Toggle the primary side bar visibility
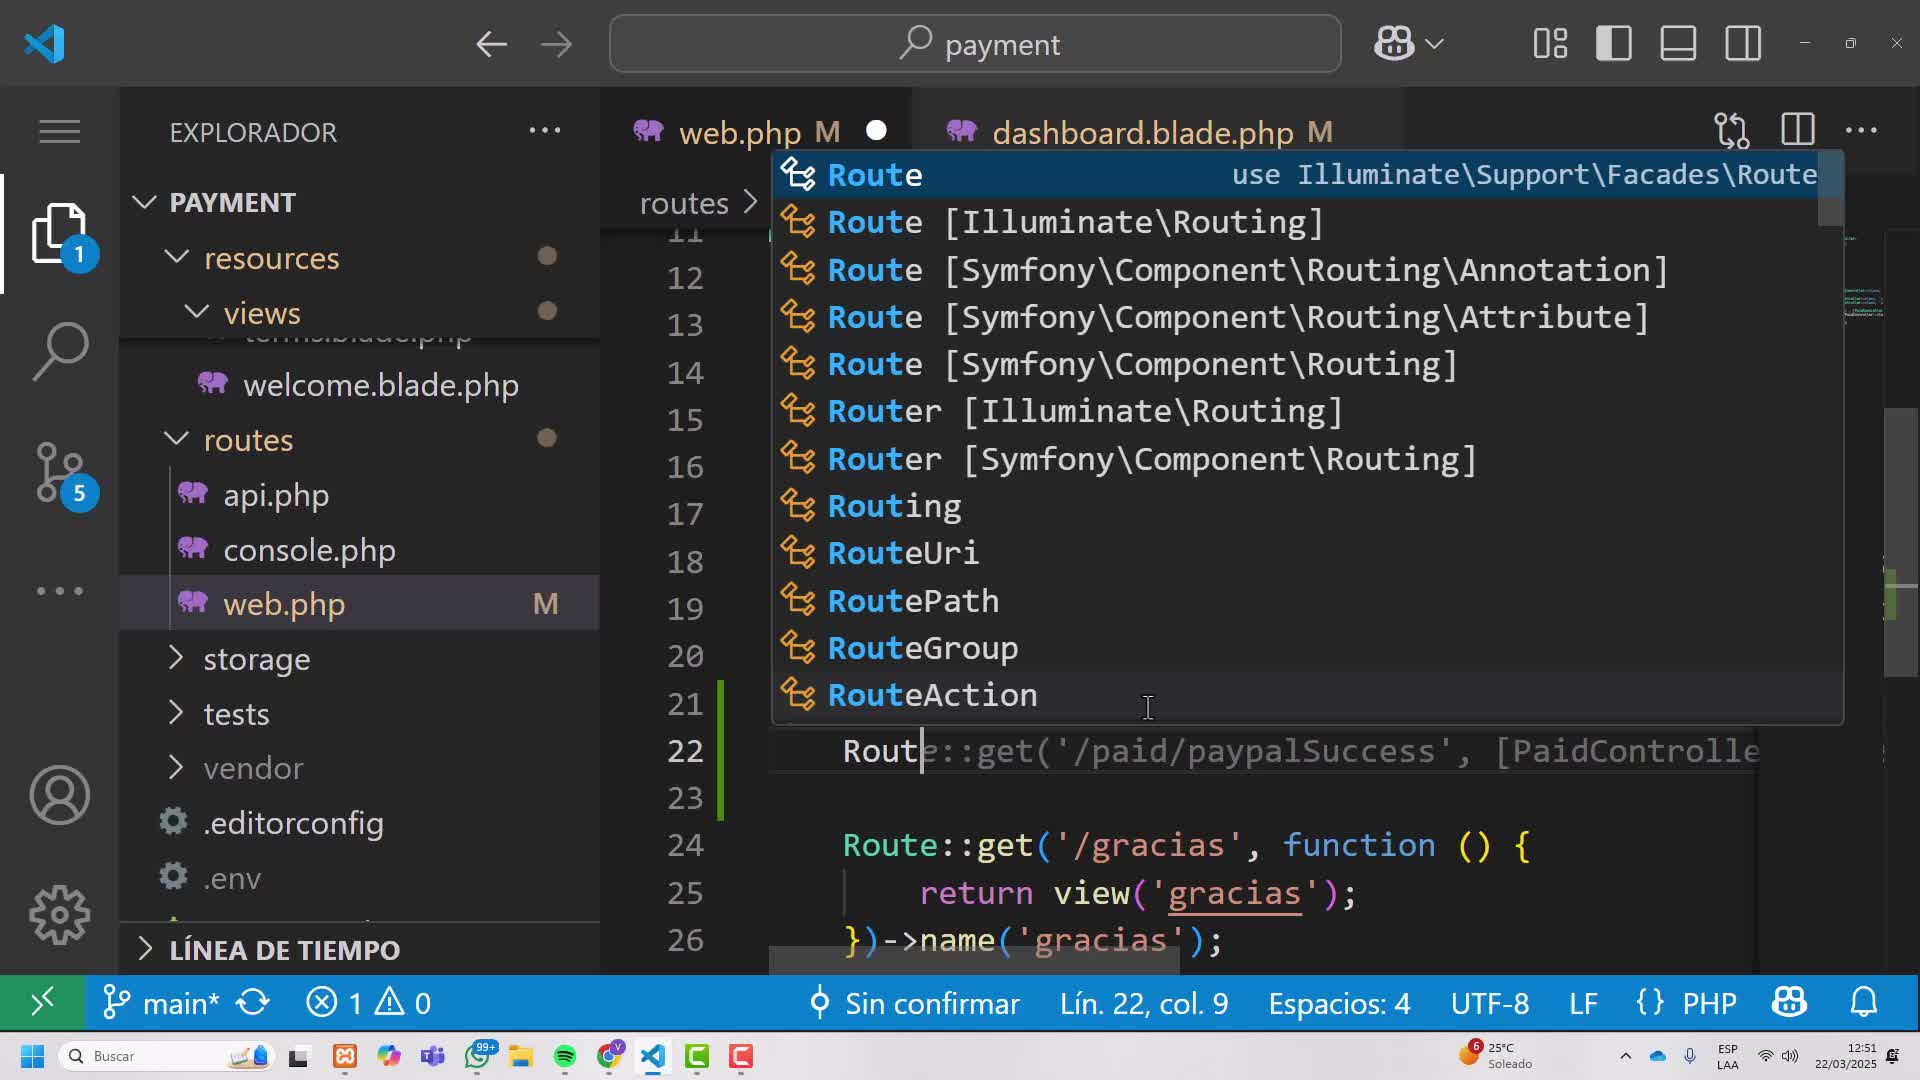This screenshot has width=1920, height=1080. tap(1613, 44)
